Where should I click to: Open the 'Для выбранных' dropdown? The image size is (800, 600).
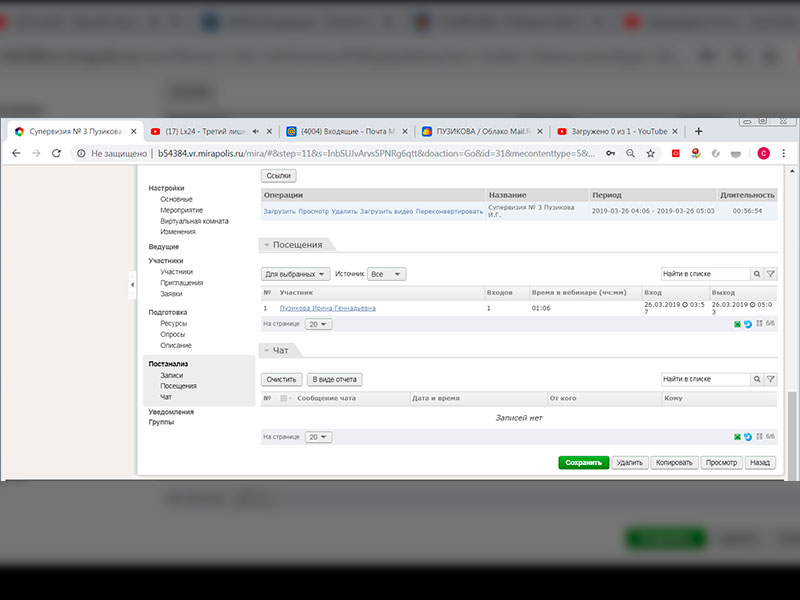click(x=295, y=274)
